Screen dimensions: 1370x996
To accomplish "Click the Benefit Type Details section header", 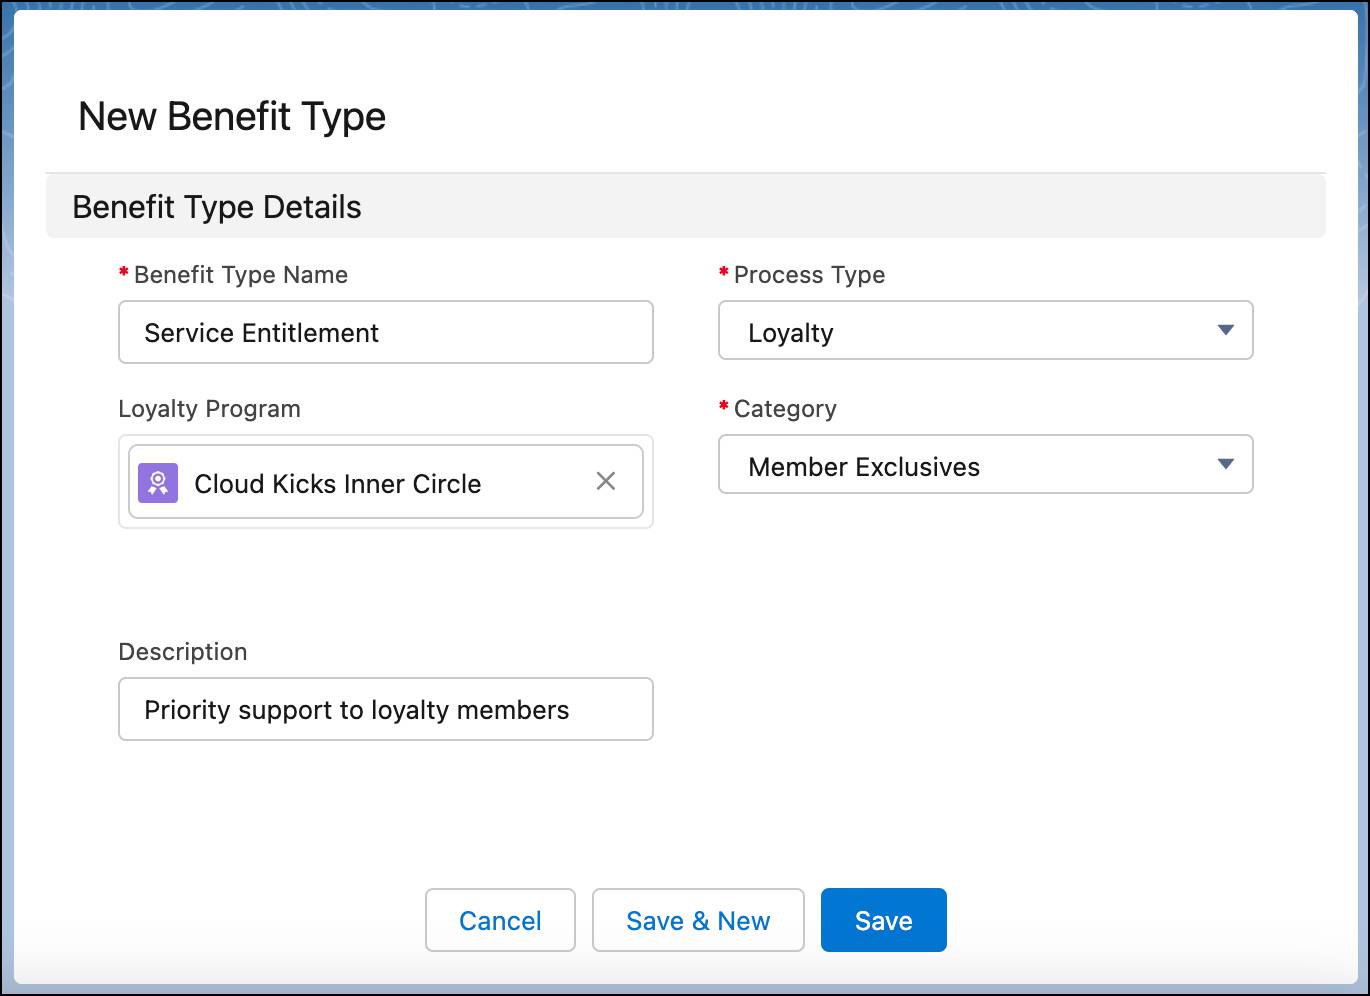I will (216, 207).
